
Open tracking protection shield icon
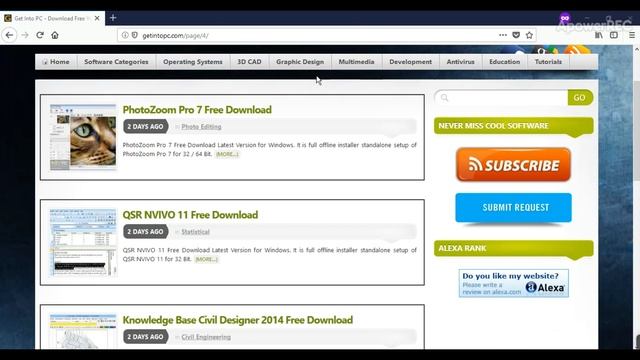(x=135, y=36)
